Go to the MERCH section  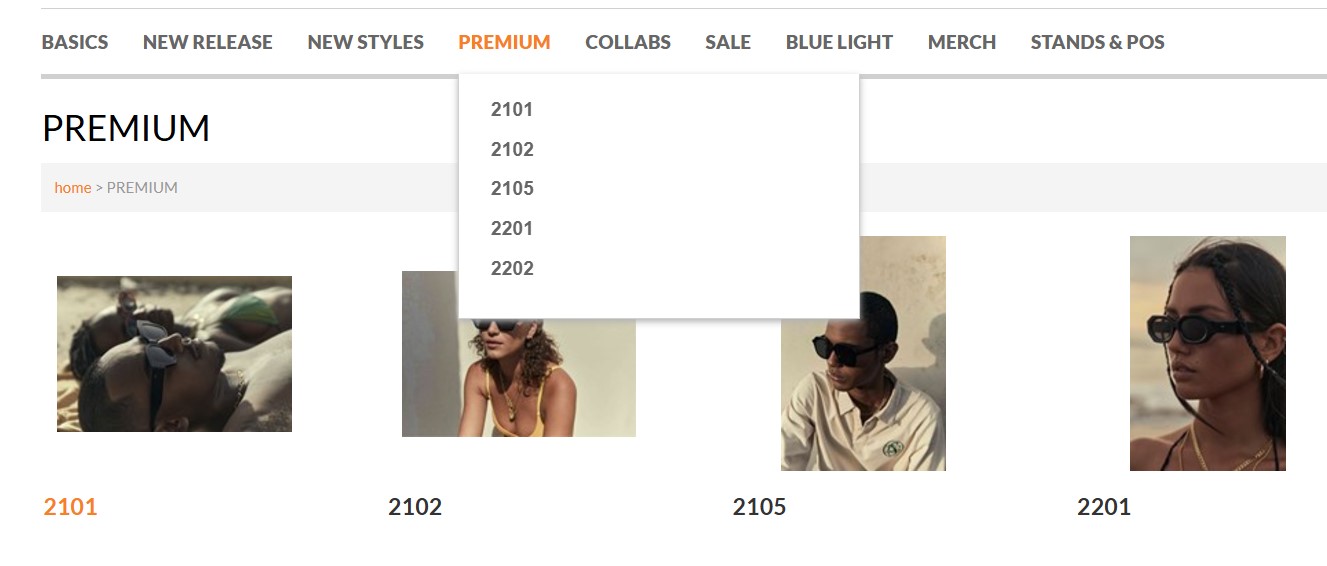click(961, 42)
